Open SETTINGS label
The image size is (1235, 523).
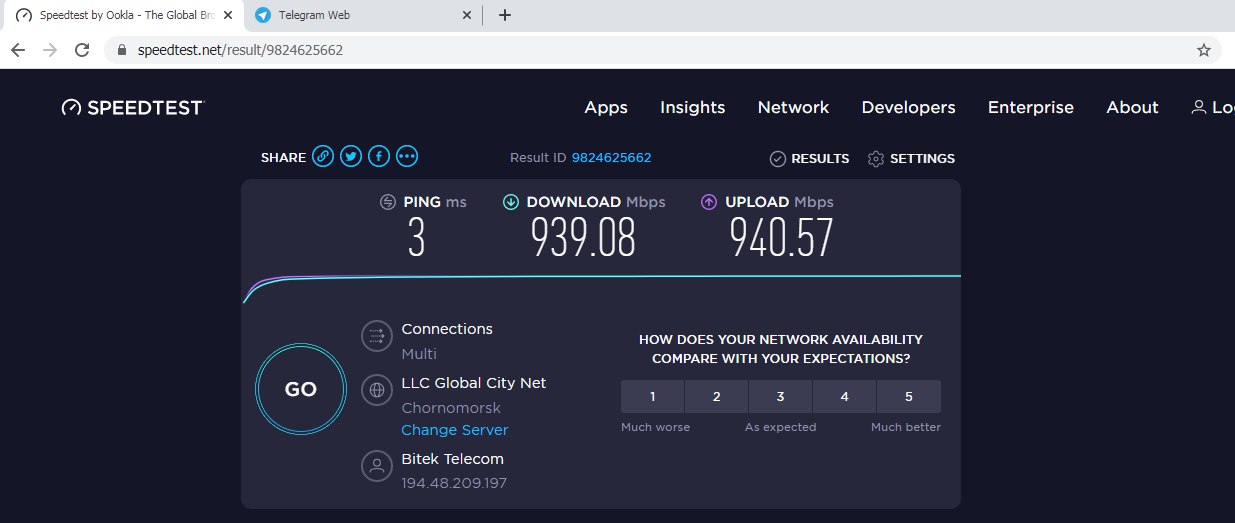pyautogui.click(x=922, y=158)
